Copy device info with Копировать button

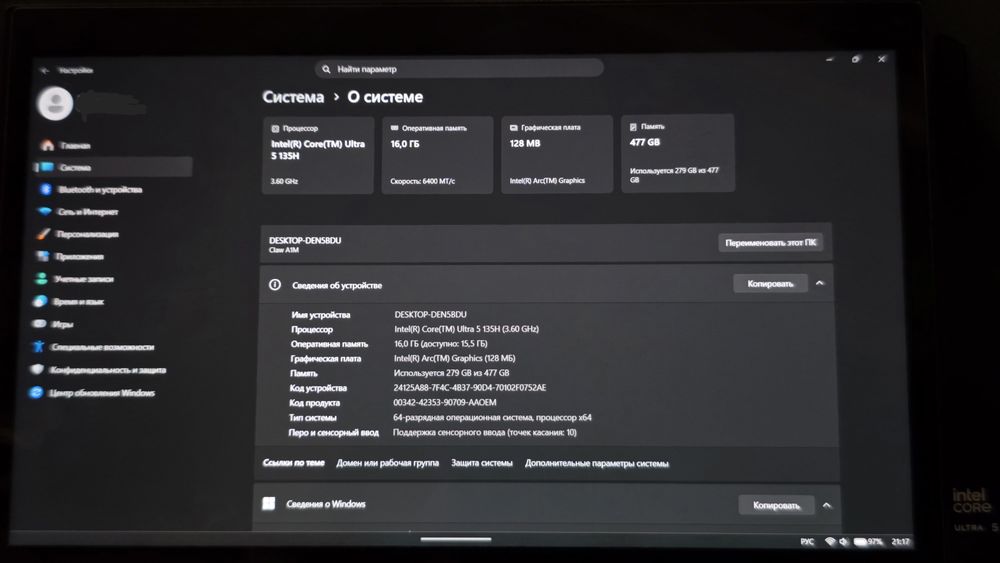click(x=770, y=283)
